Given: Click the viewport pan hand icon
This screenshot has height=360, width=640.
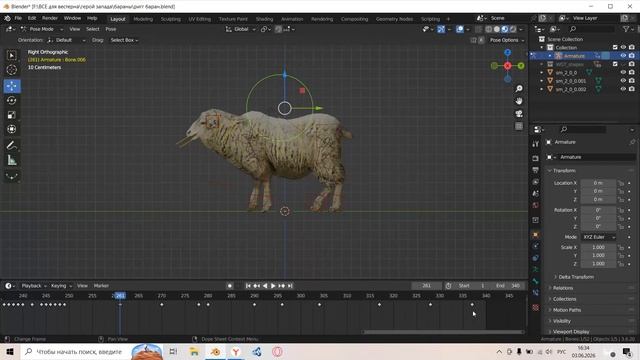Looking at the screenshot, I should (x=519, y=101).
